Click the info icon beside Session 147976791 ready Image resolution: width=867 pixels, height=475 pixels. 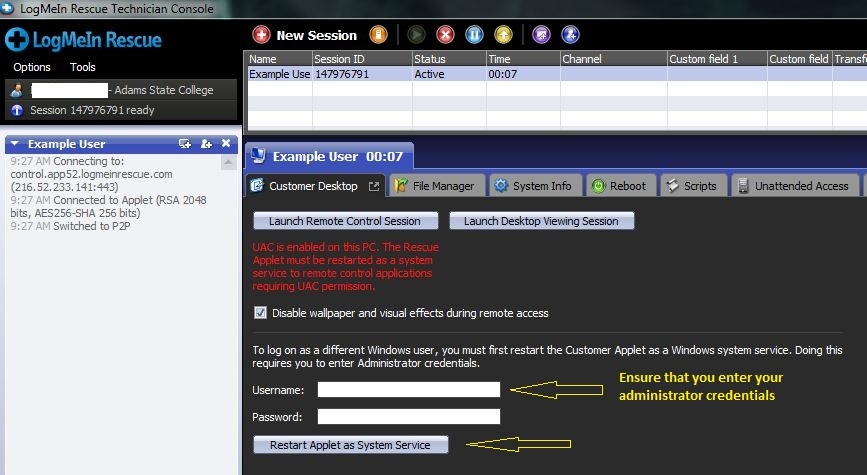tap(17, 110)
